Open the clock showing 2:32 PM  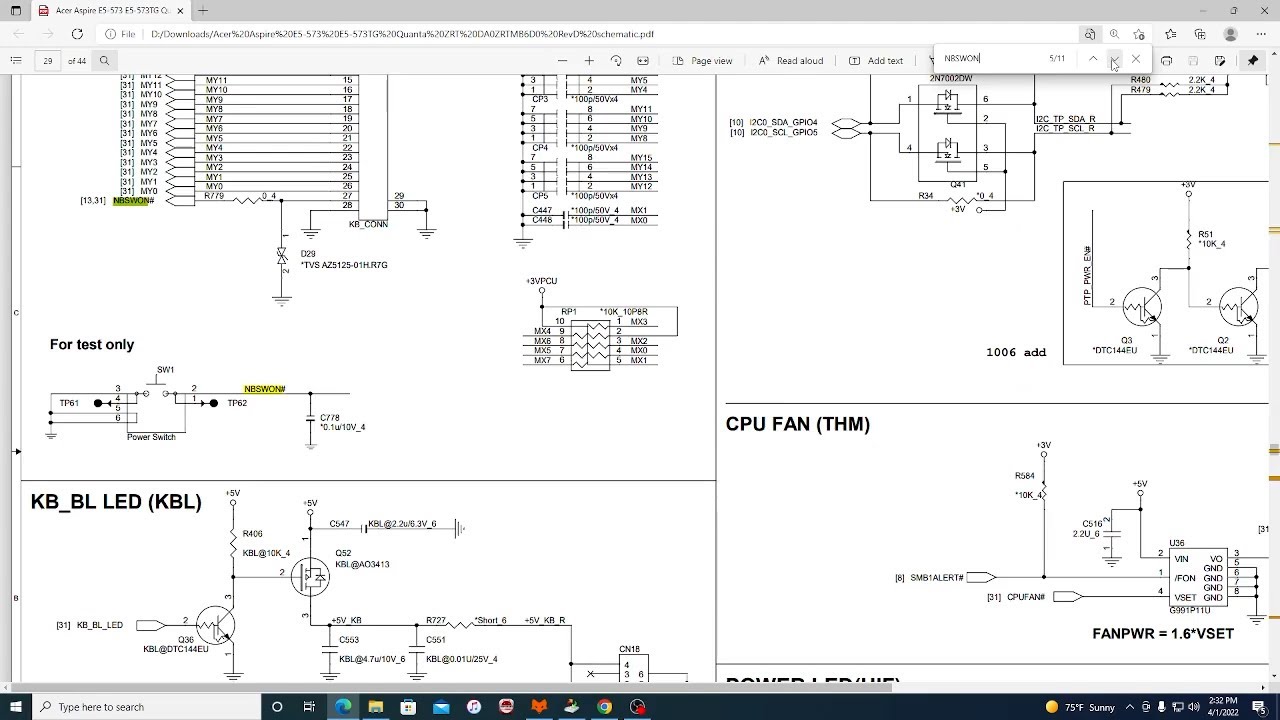(x=1223, y=707)
